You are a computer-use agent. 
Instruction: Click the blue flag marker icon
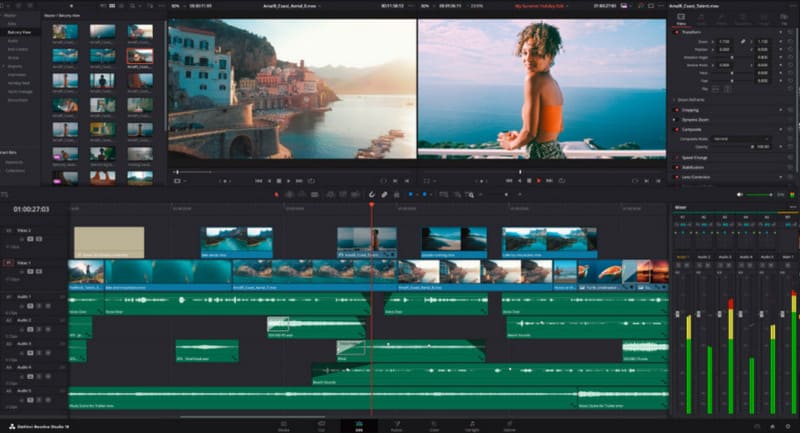(411, 194)
